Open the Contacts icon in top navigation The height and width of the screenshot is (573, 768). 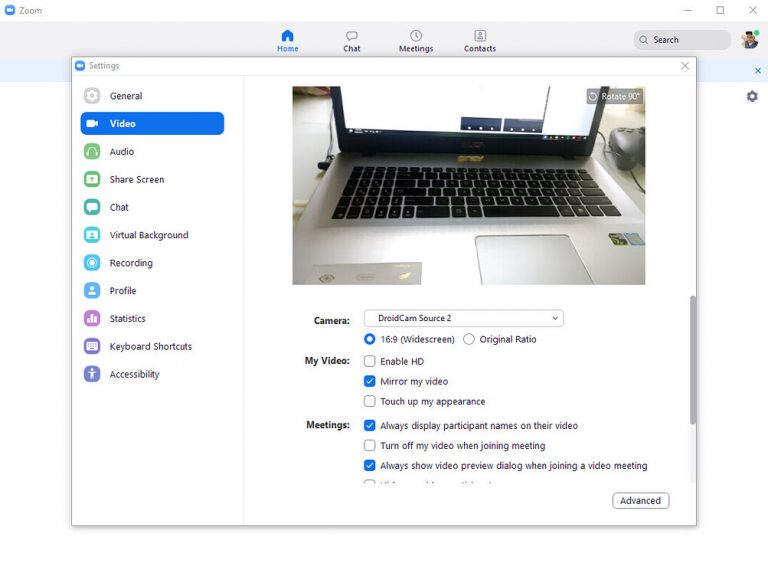coord(480,36)
